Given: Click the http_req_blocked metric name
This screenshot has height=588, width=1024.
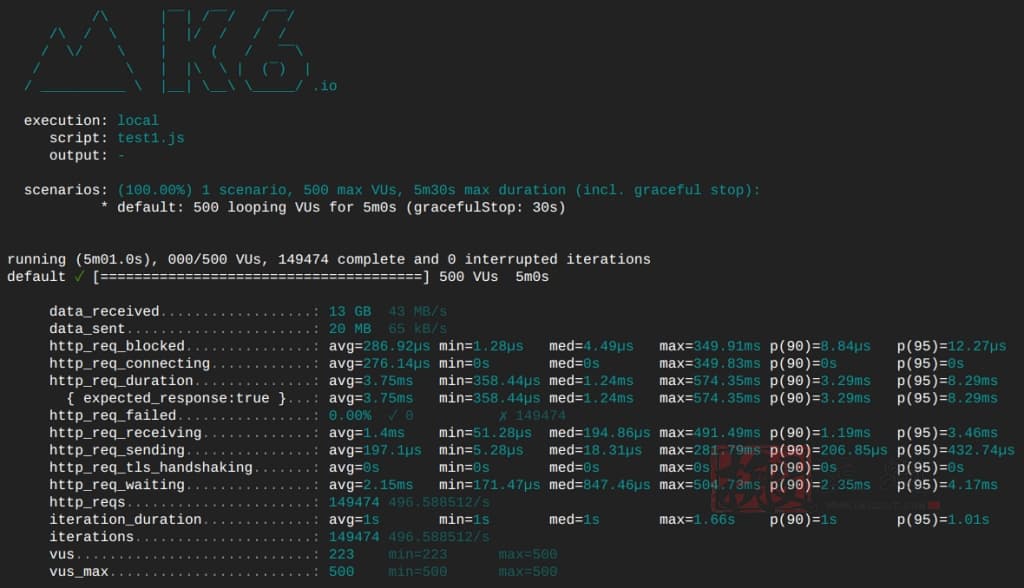Looking at the screenshot, I should (x=117, y=346).
